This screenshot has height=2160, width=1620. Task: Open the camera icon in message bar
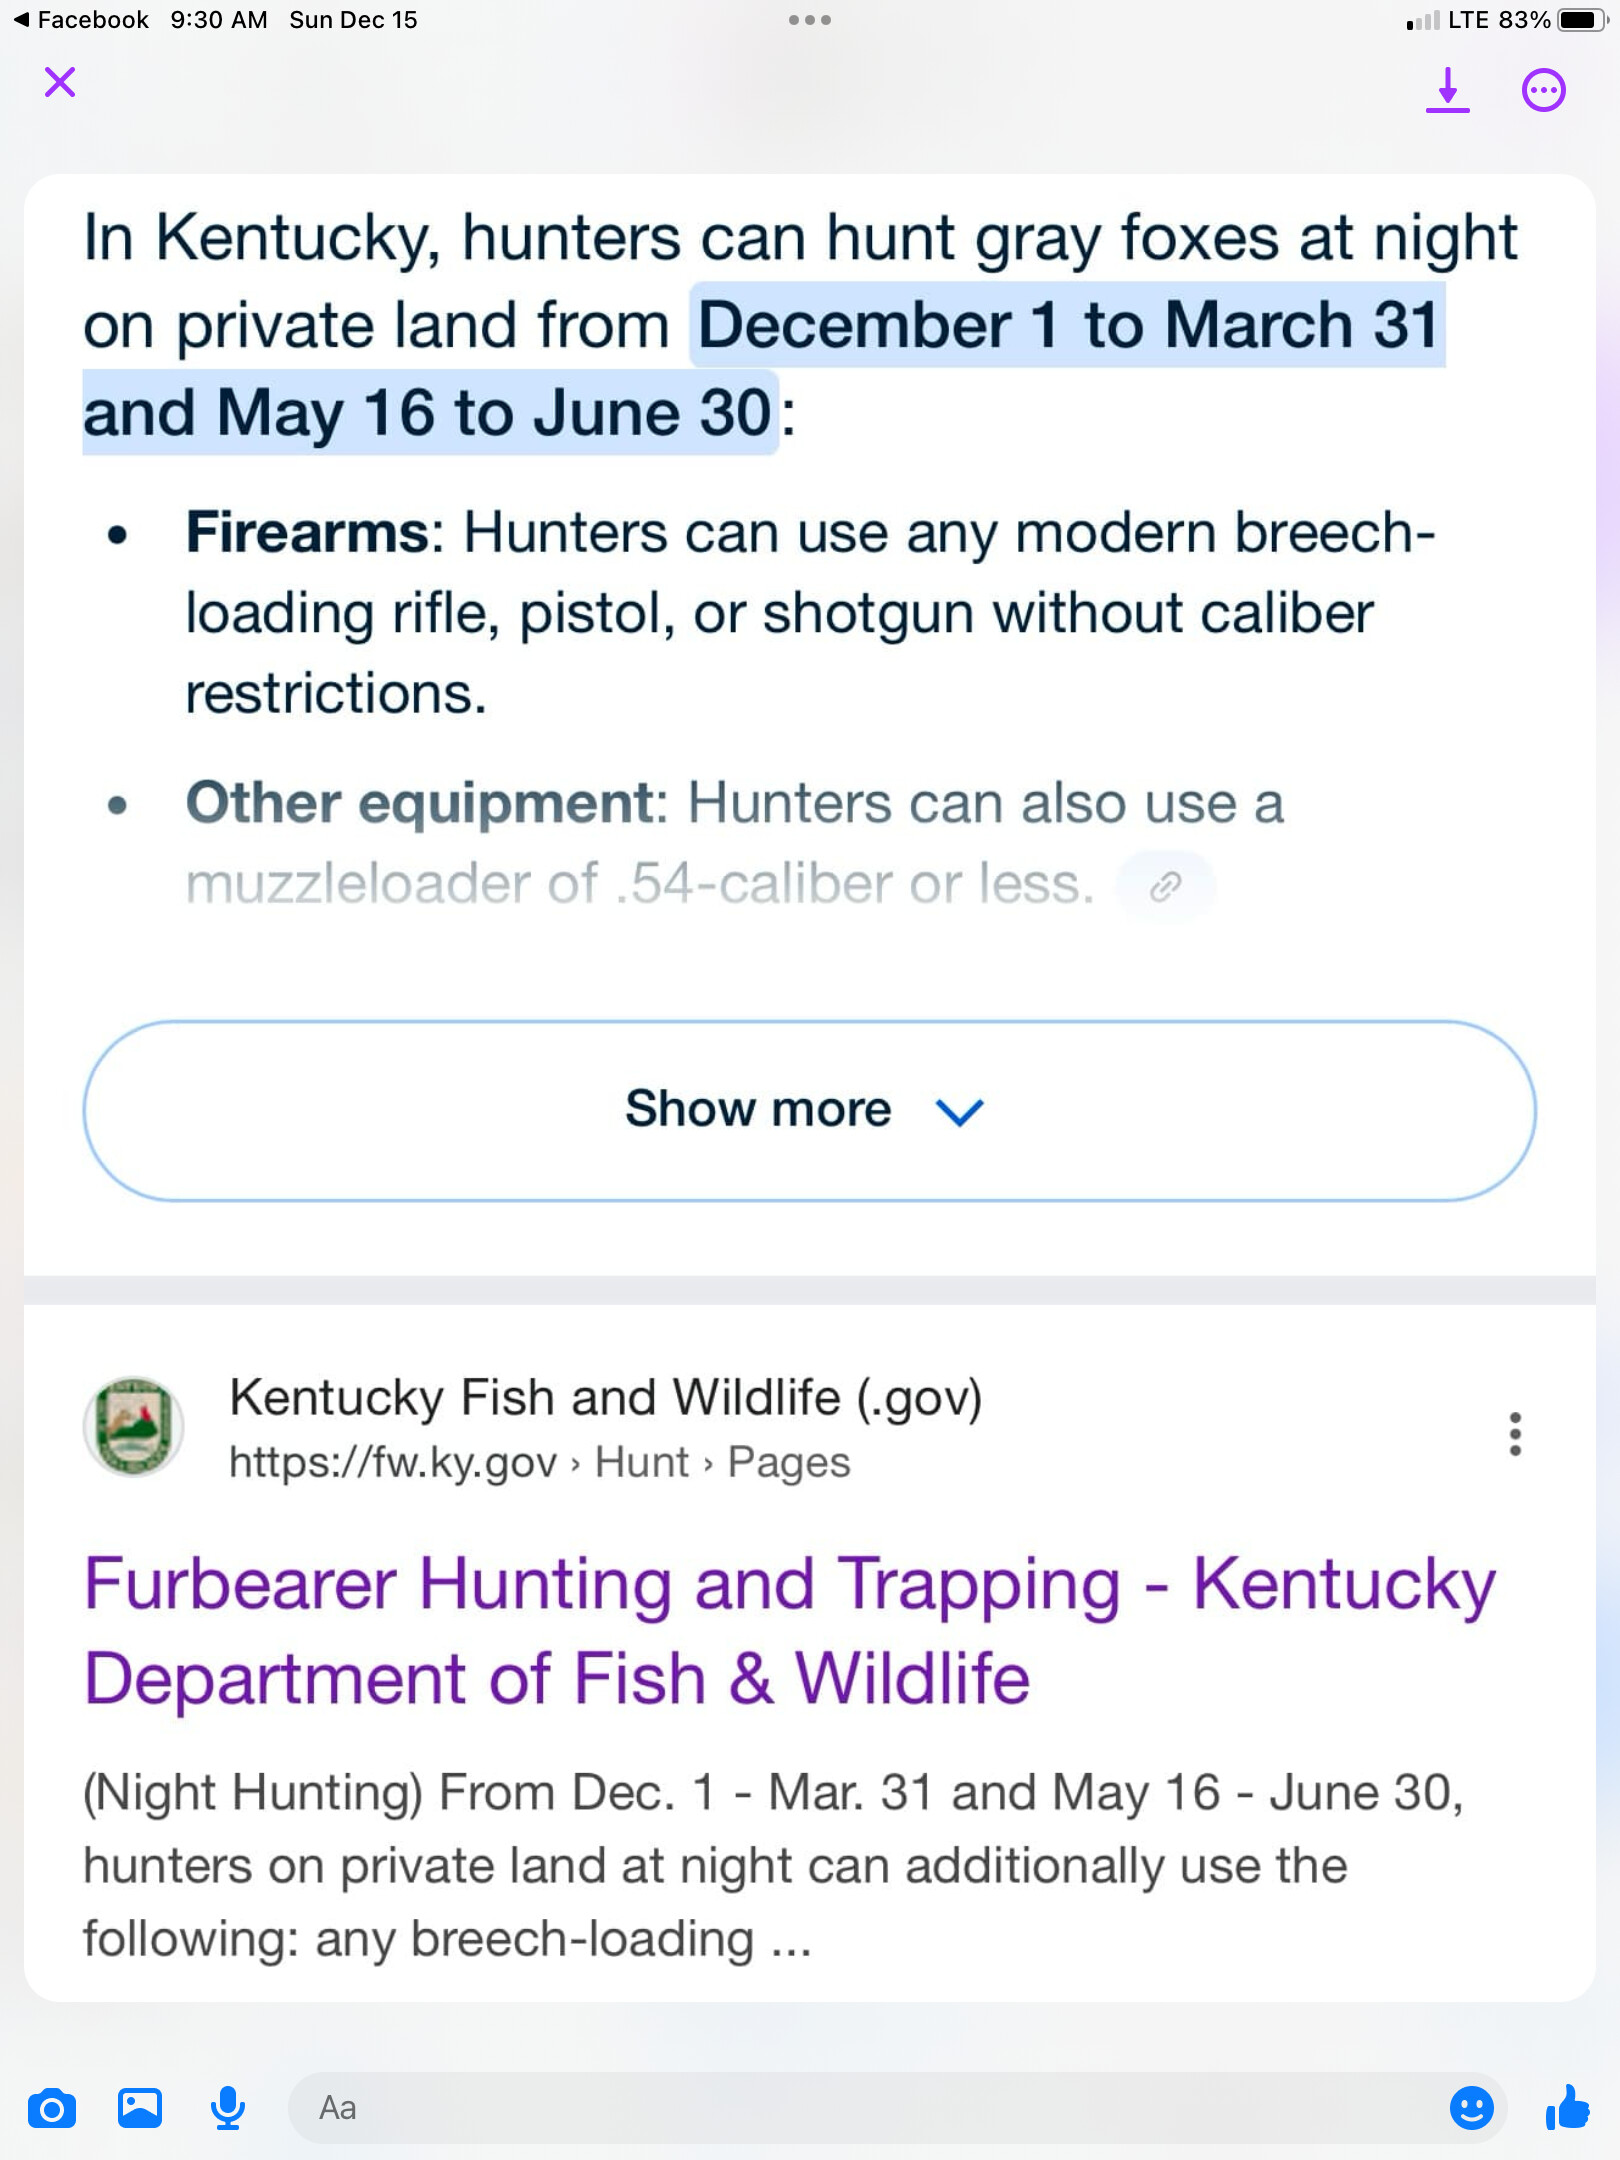click(52, 2108)
